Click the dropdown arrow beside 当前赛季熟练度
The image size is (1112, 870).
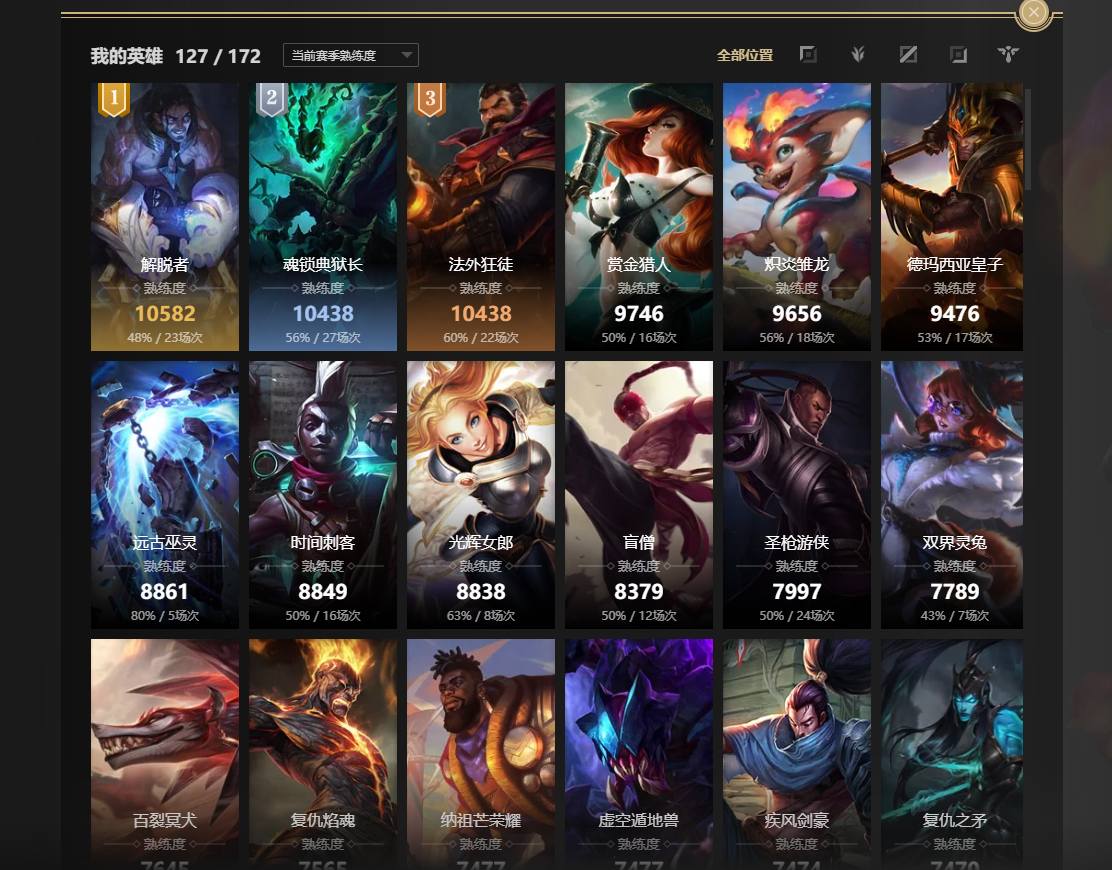point(406,55)
